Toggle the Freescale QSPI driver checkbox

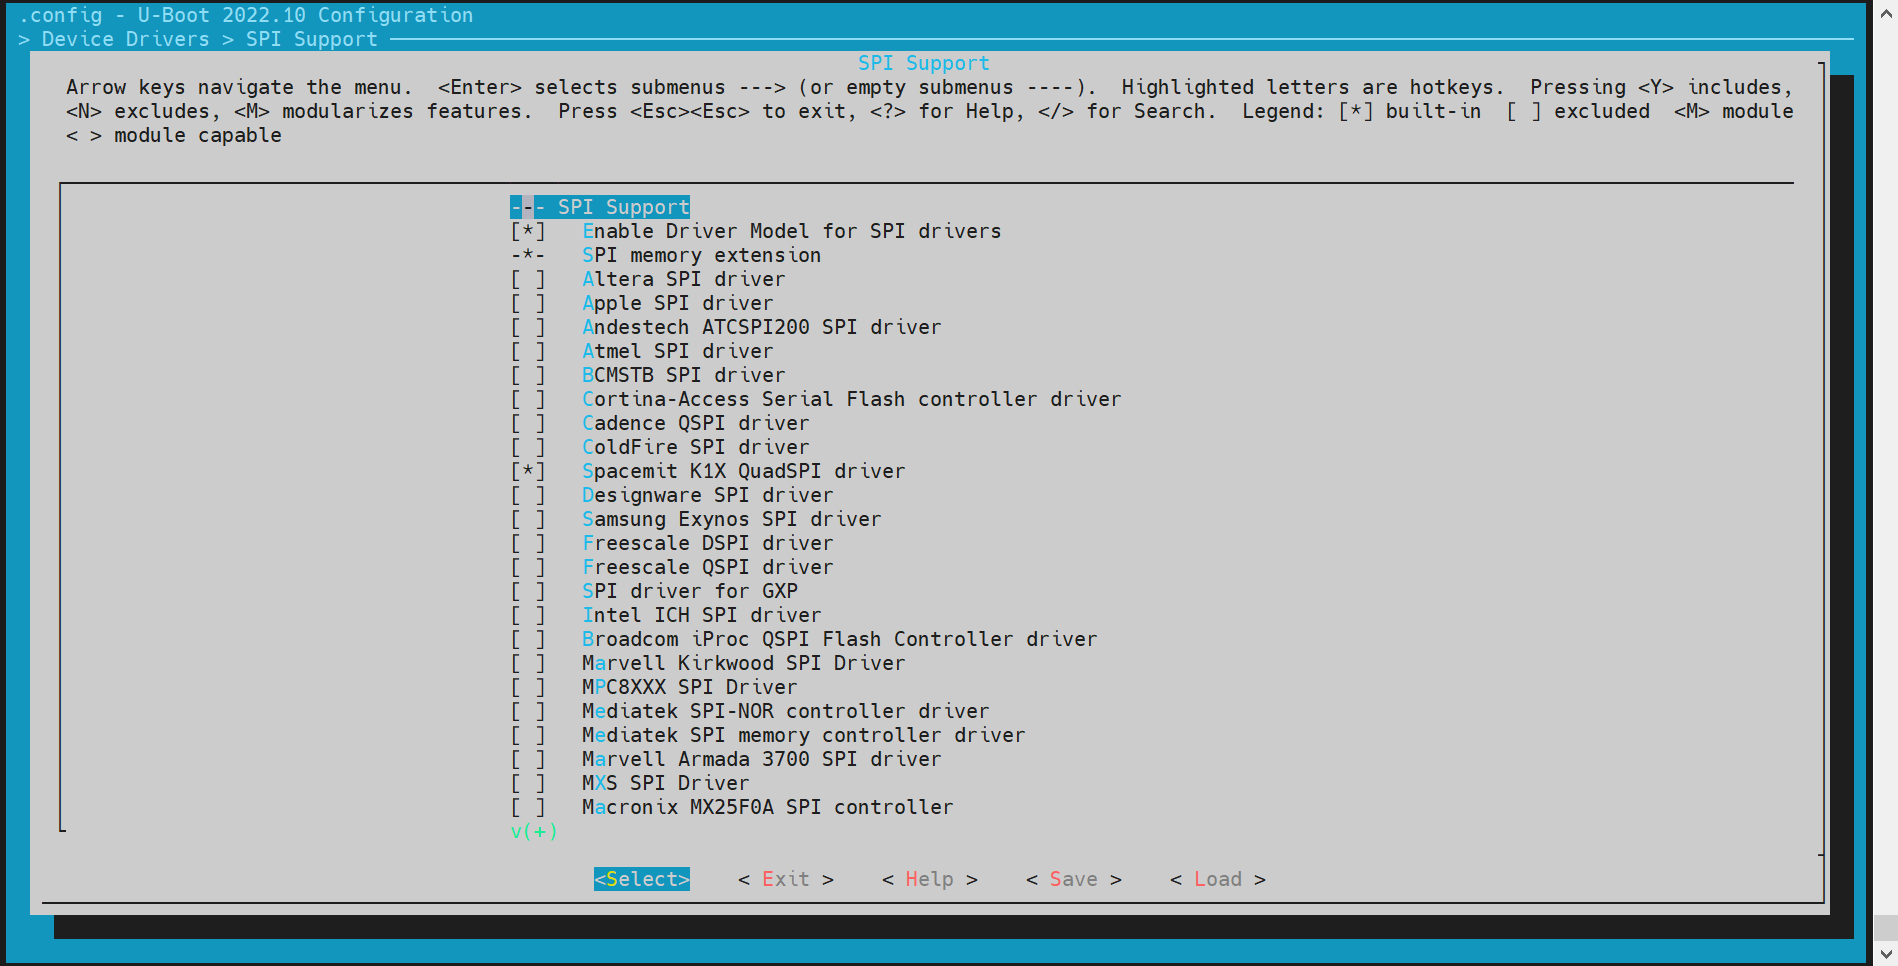pyautogui.click(x=528, y=567)
